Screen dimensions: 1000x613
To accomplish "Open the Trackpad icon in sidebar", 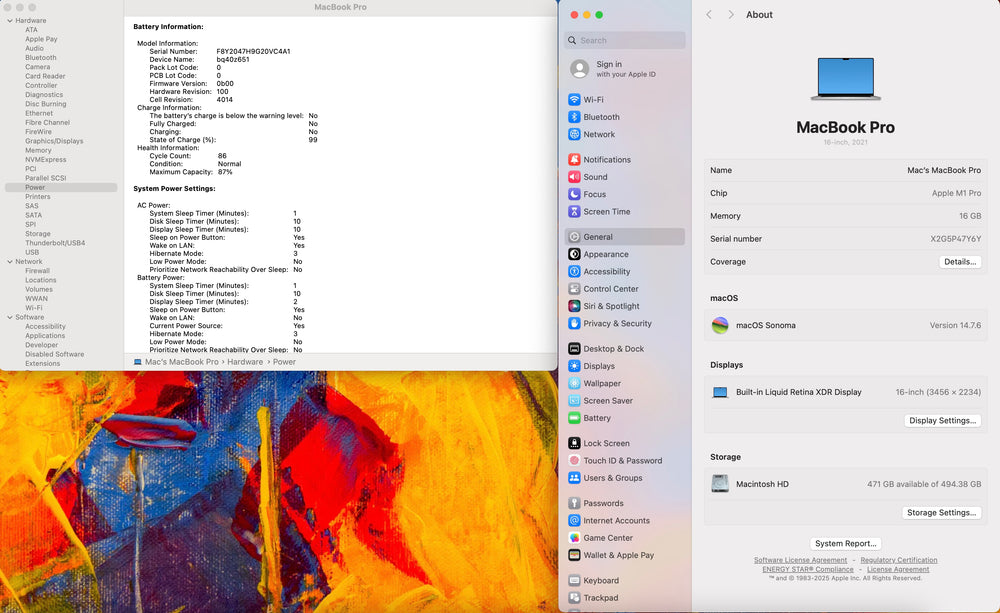I will click(x=574, y=598).
